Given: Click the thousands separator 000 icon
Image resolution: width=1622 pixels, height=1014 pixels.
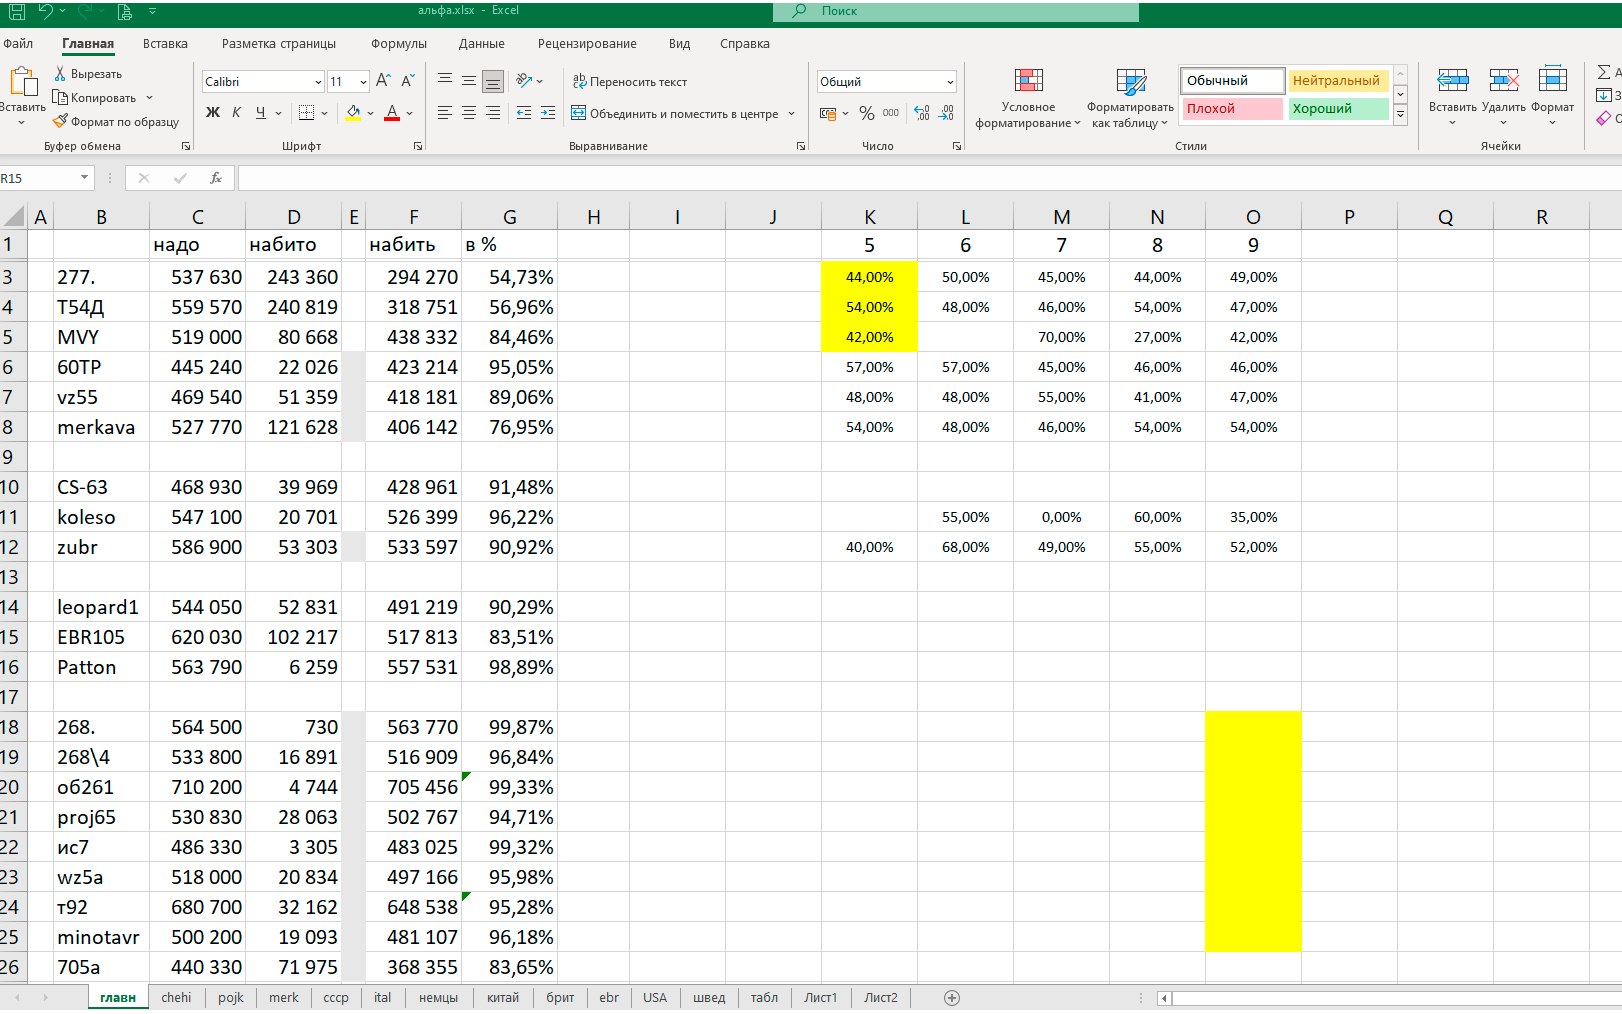Looking at the screenshot, I should tap(891, 114).
